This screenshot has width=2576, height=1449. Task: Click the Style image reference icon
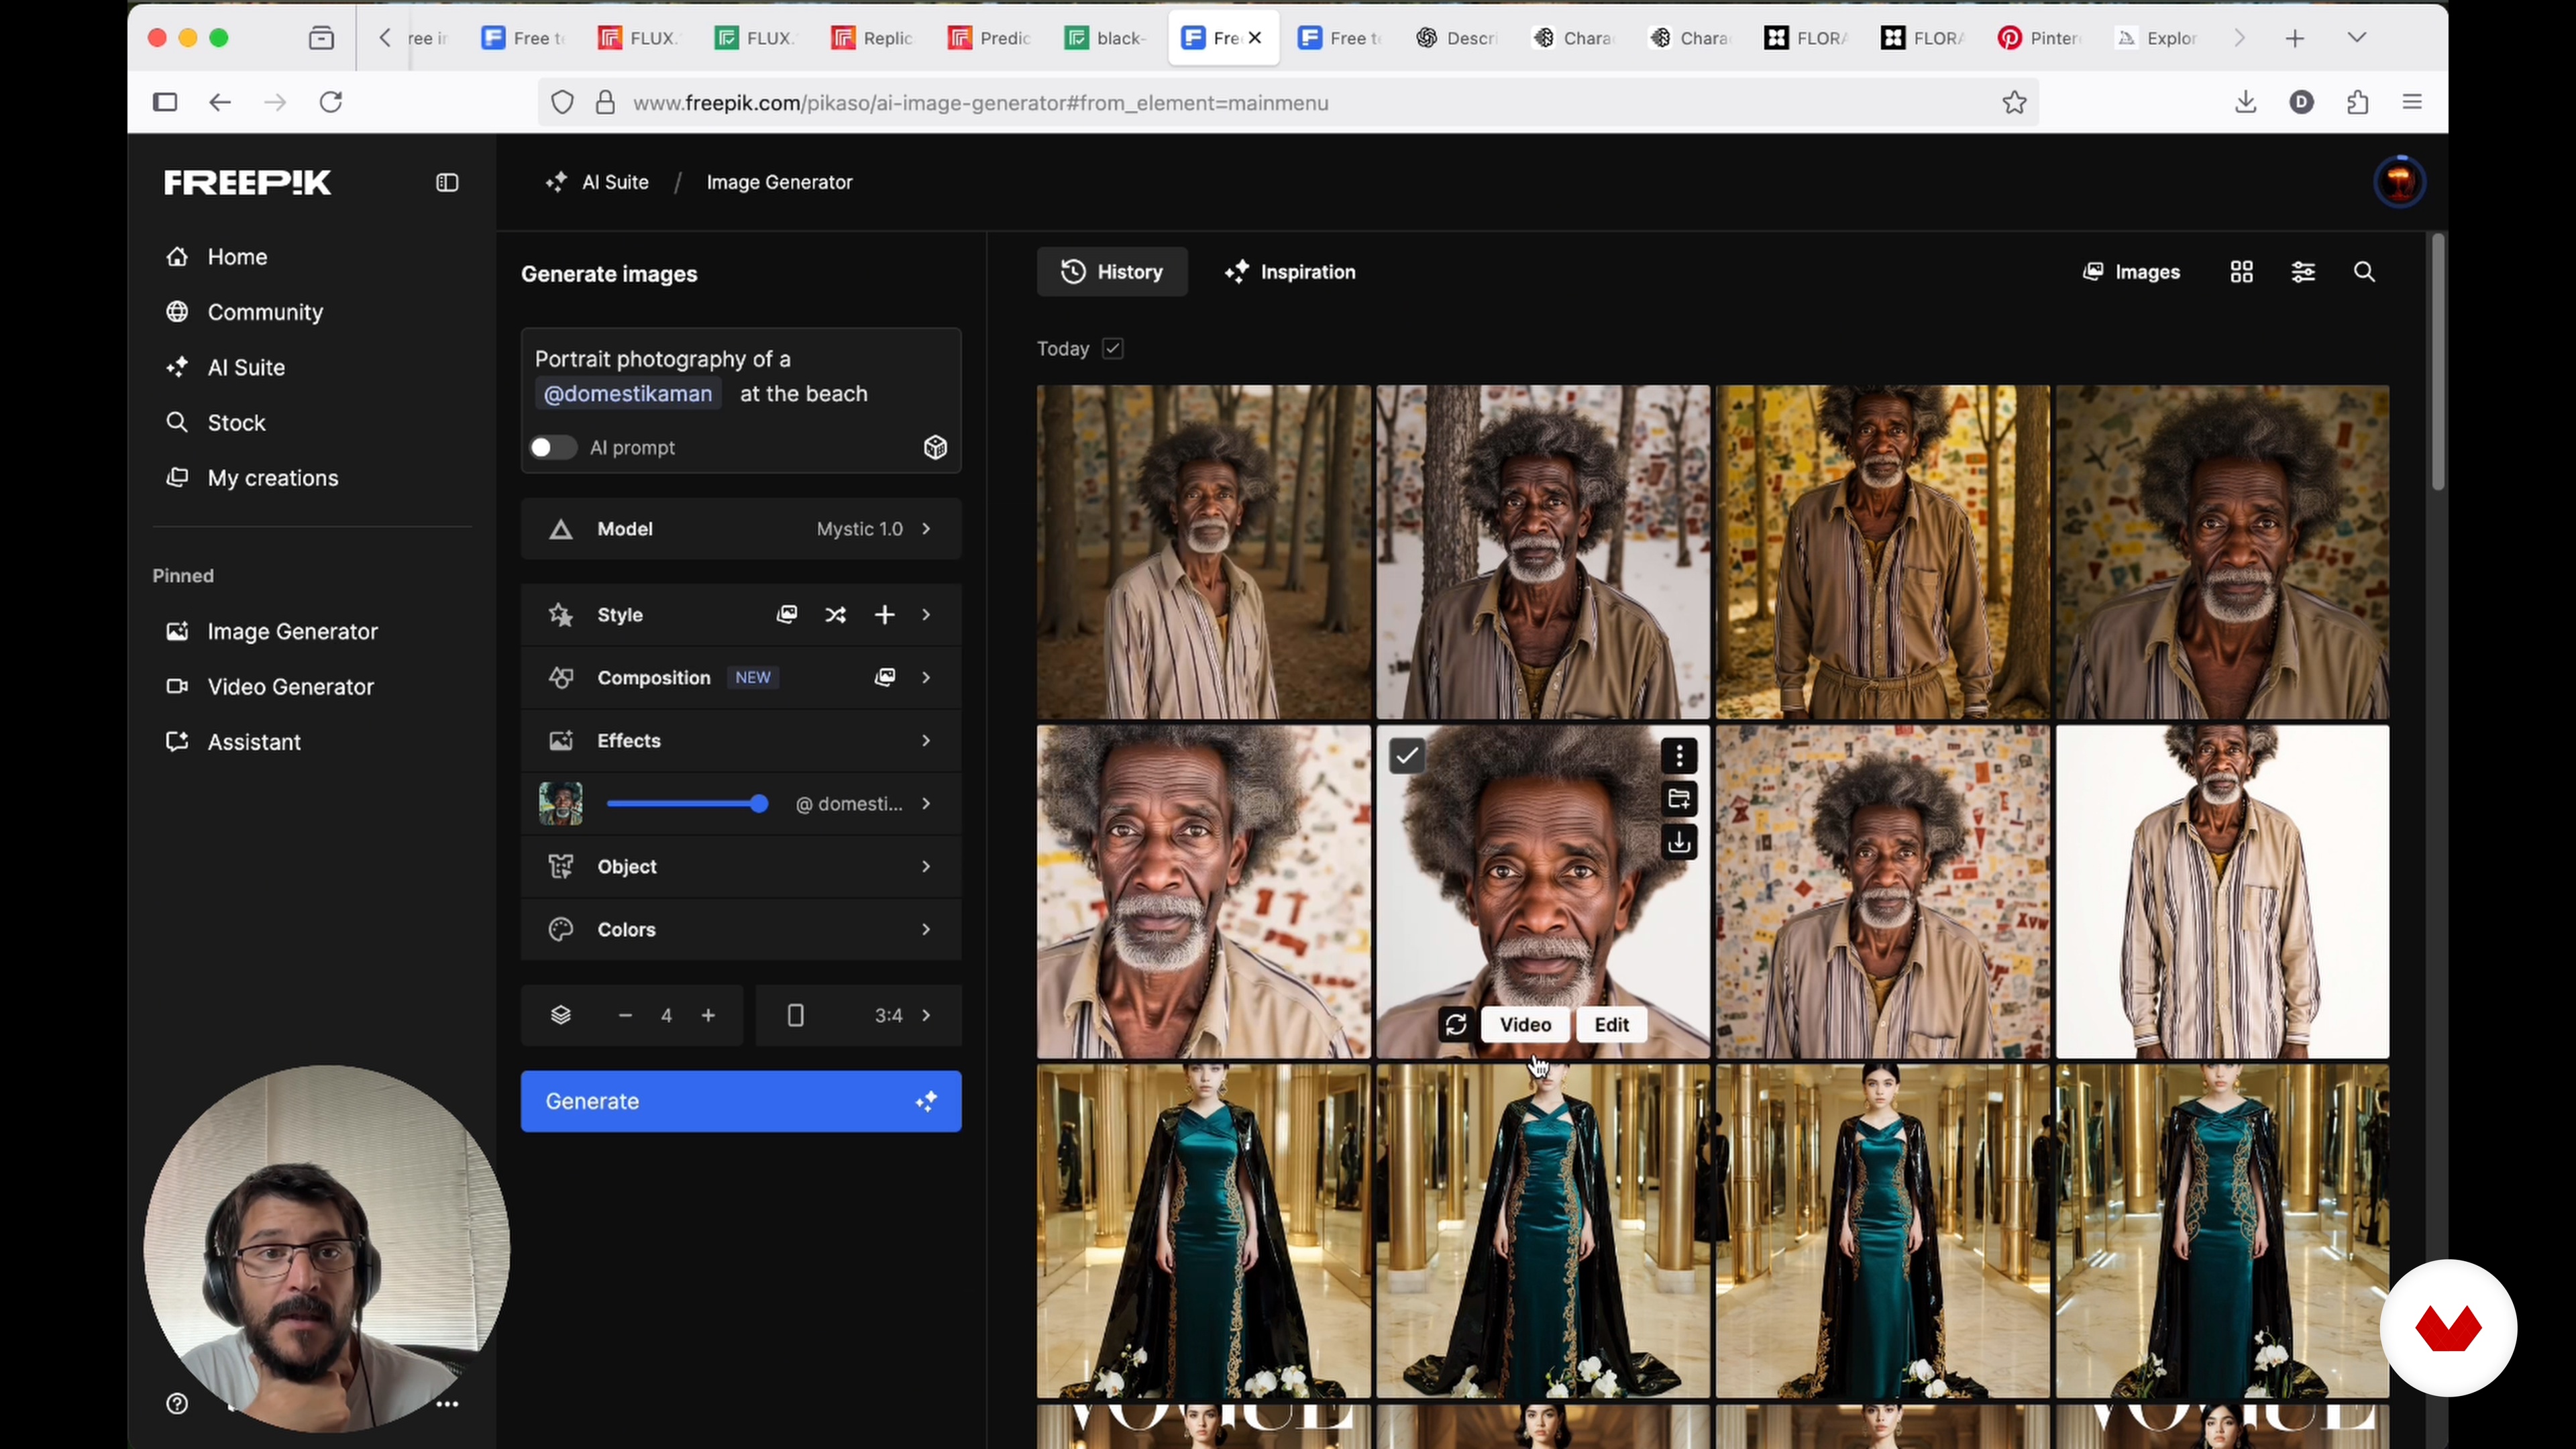(787, 614)
